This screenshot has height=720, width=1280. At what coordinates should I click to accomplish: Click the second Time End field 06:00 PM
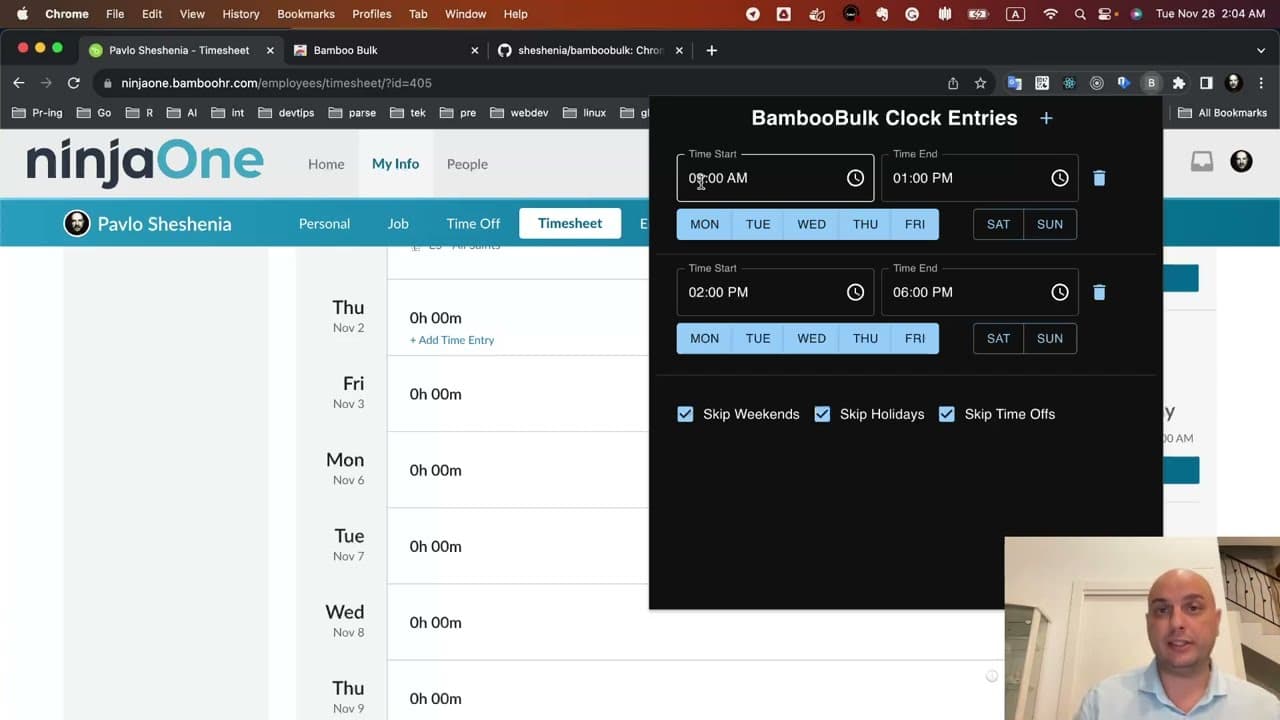pos(979,292)
